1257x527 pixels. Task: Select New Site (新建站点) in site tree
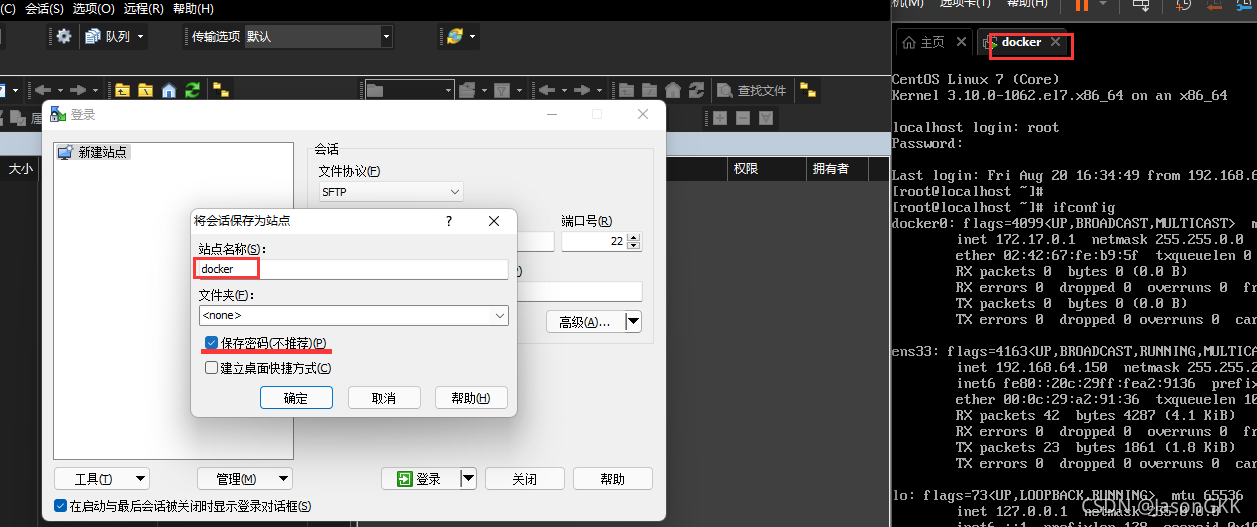coord(94,152)
